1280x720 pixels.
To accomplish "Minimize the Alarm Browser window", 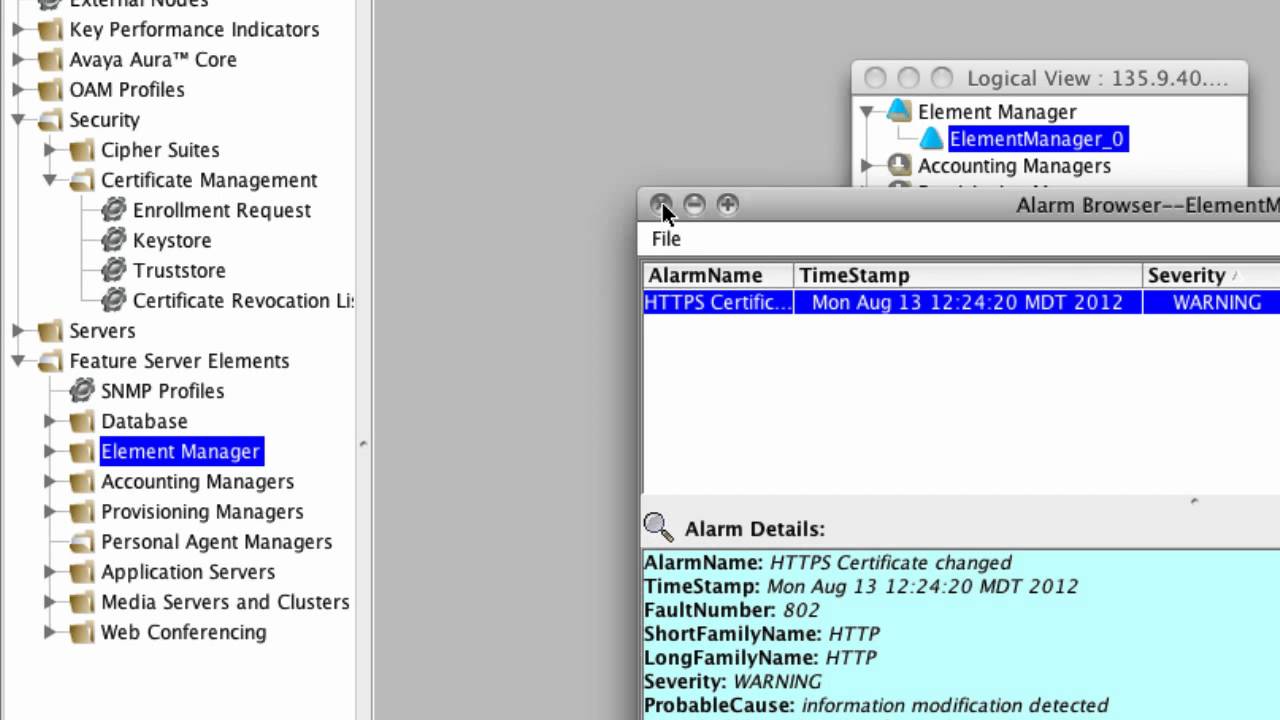I will (x=694, y=205).
